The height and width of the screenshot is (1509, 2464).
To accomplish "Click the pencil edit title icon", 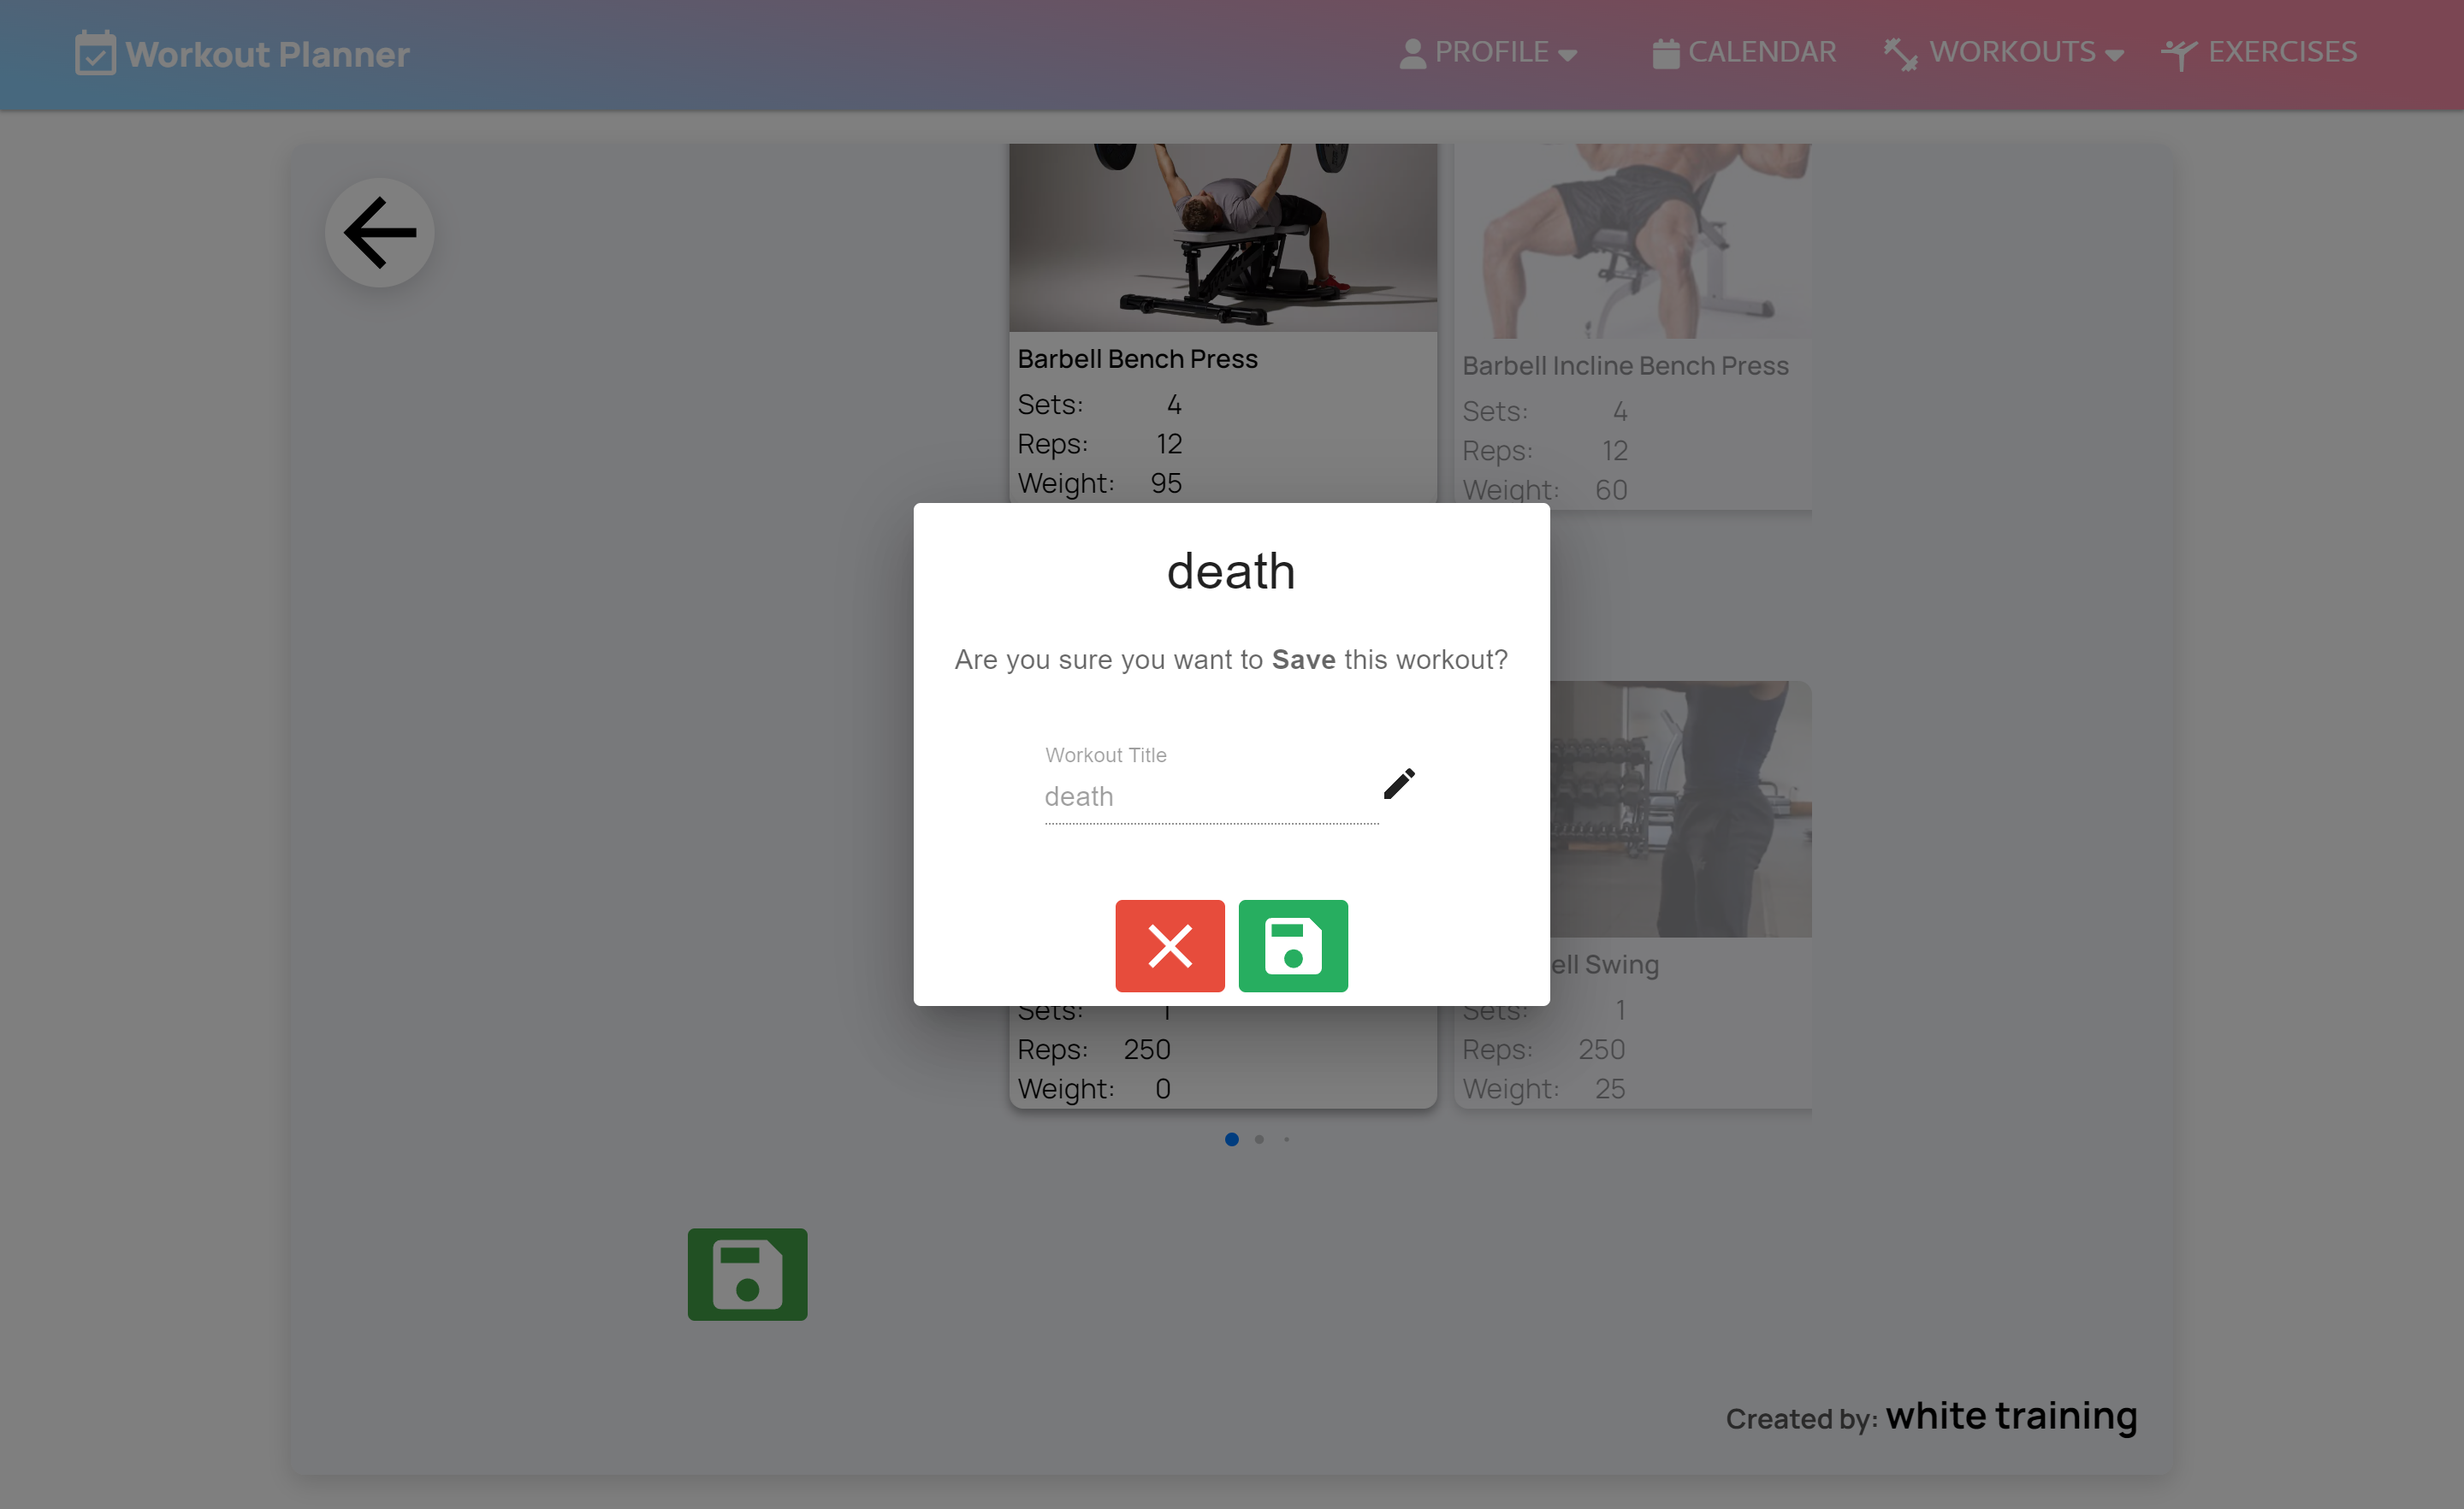I will 1398,783.
